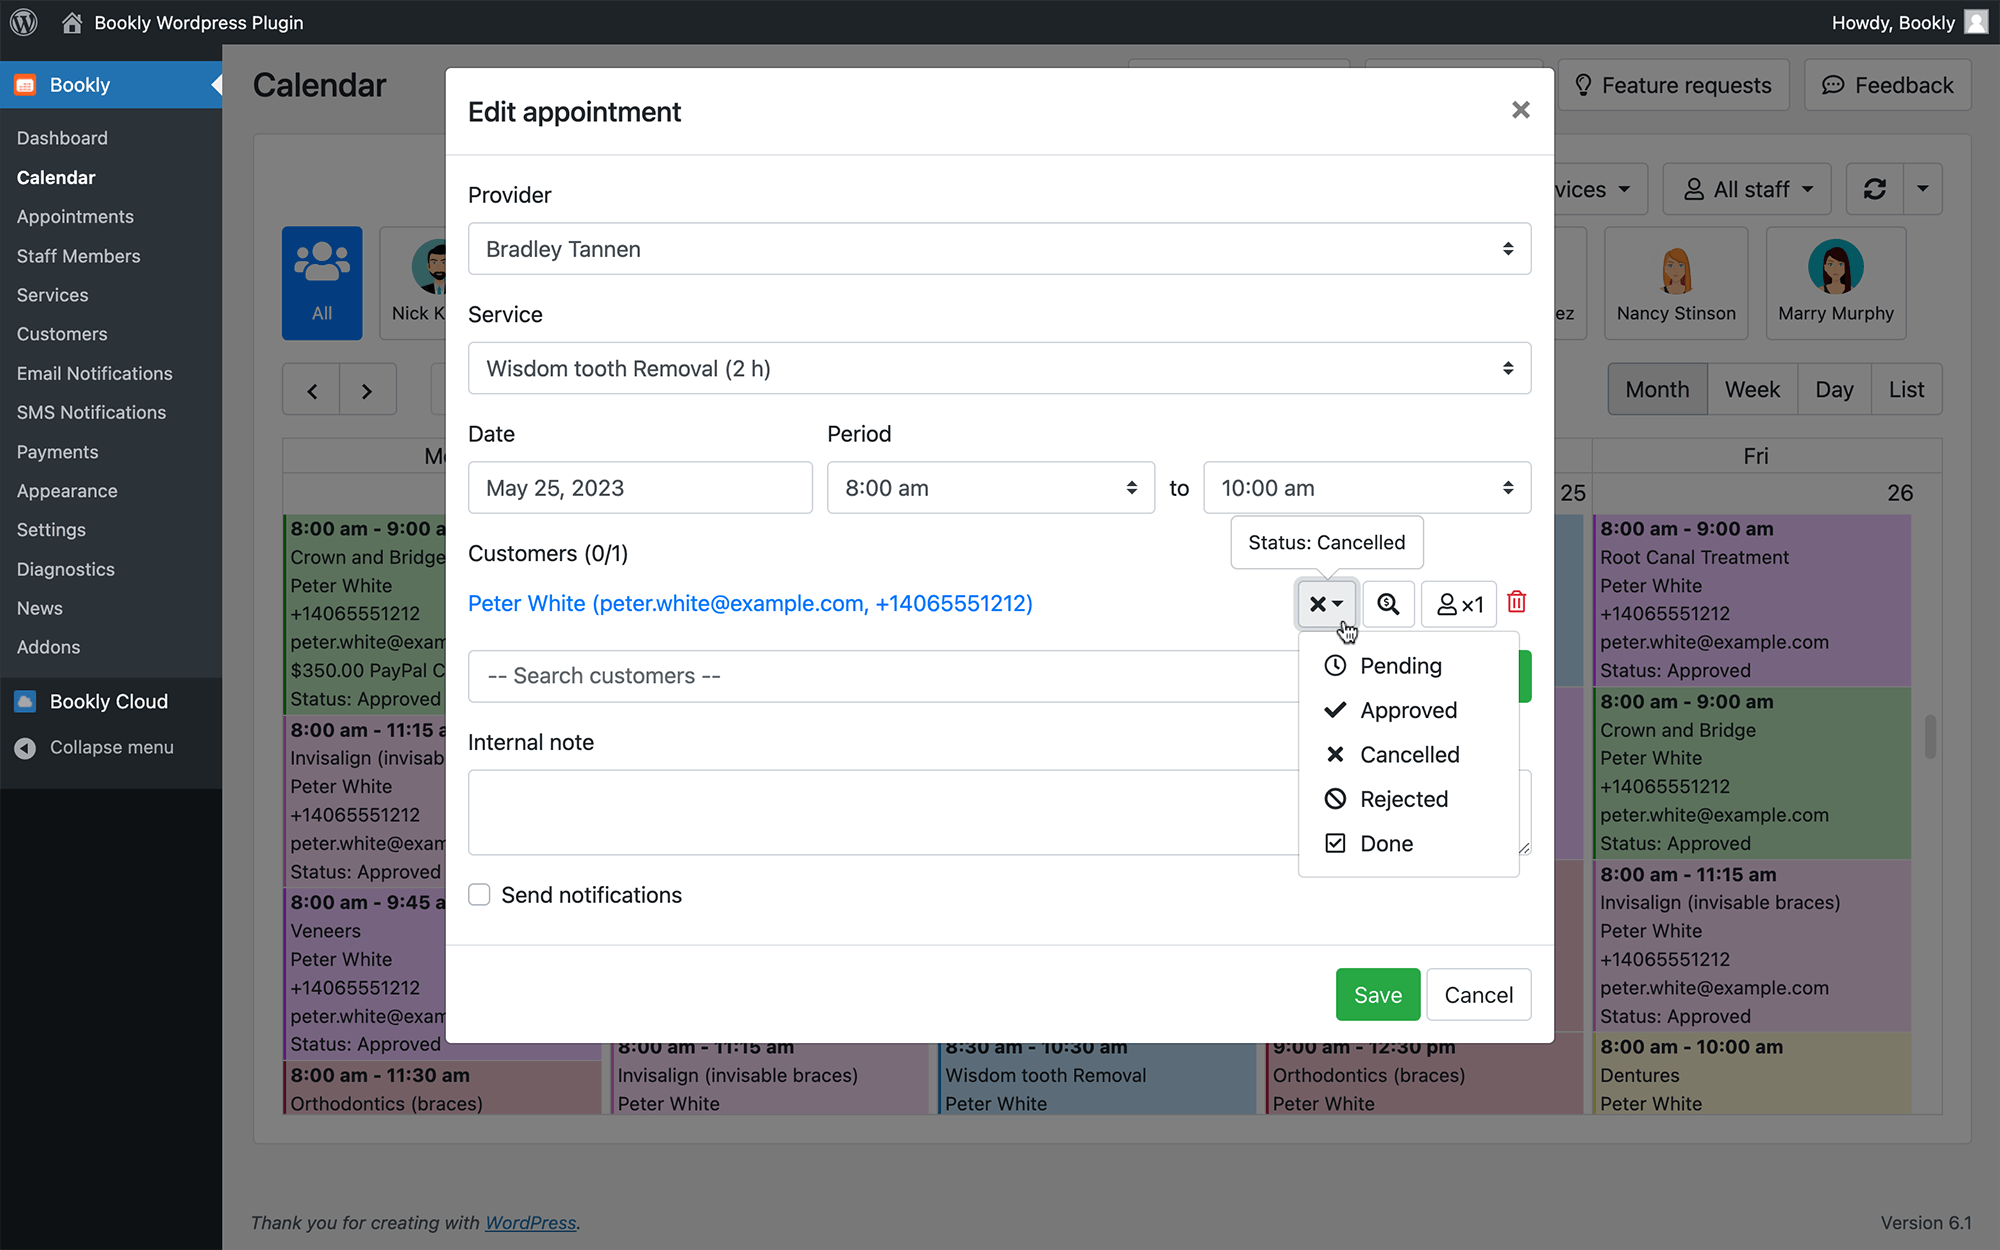2000x1250 pixels.
Task: Toggle the customer status dropdown button
Action: point(1327,604)
